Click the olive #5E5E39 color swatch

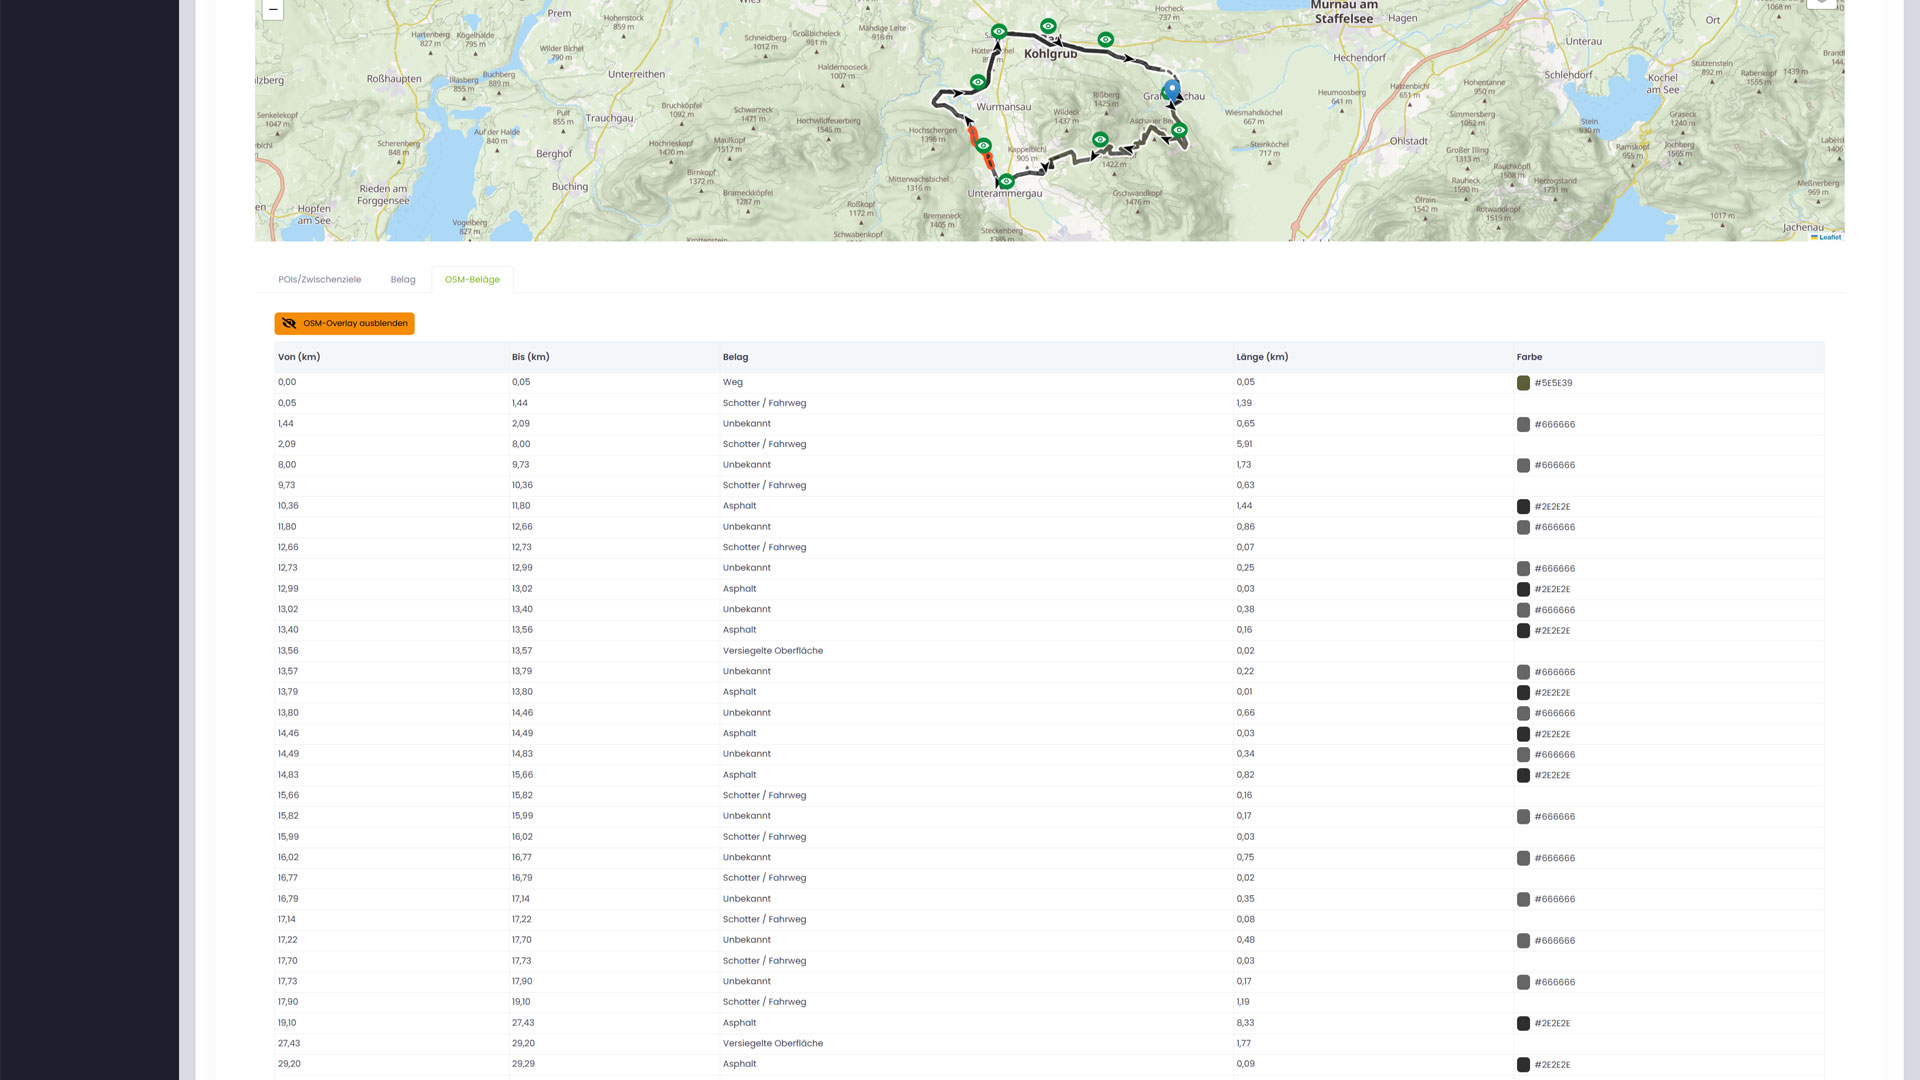[x=1523, y=383]
